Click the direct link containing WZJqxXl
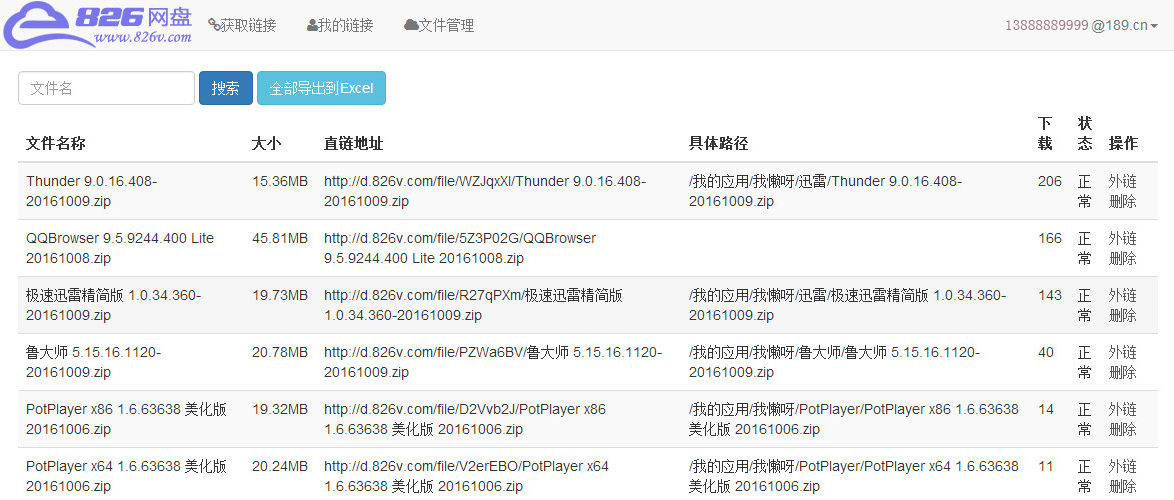Screen dimensions: 1174x500 coord(485,192)
